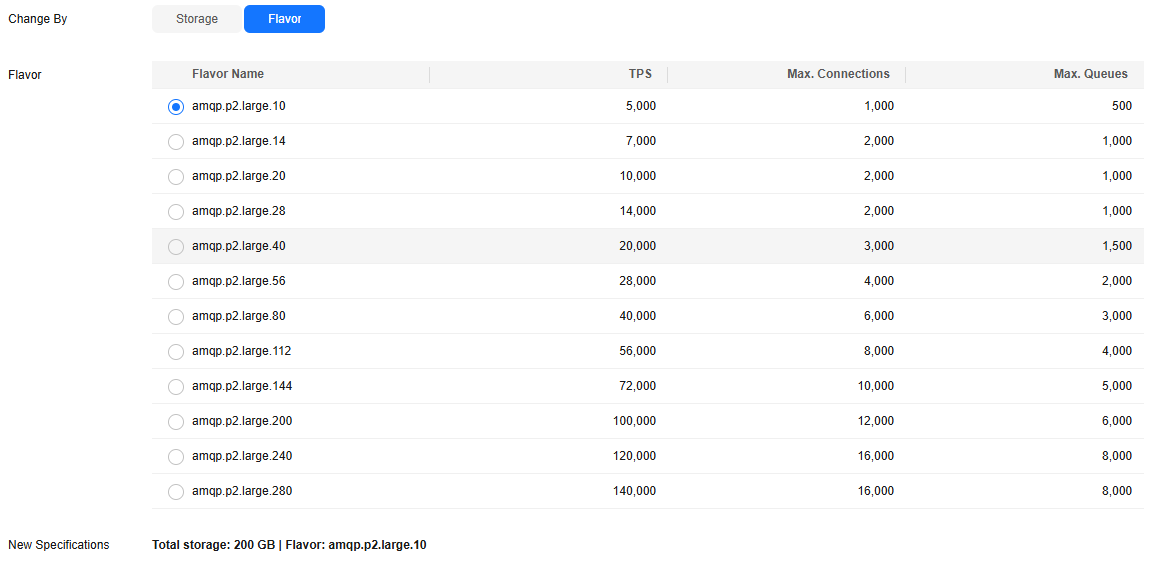Click the Flavor Name column header

pyautogui.click(x=228, y=74)
